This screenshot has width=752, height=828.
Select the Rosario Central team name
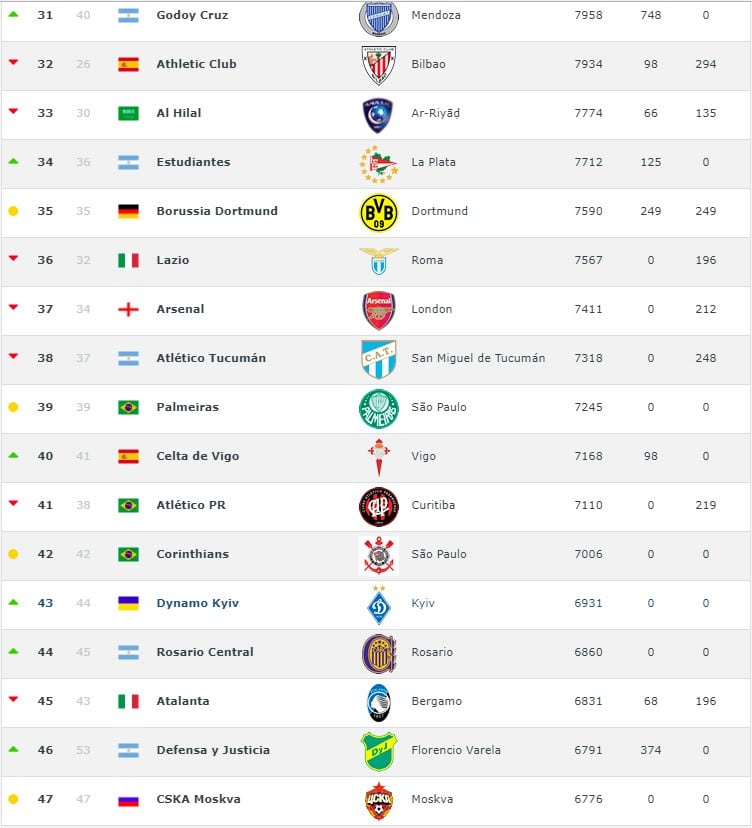[x=204, y=653]
